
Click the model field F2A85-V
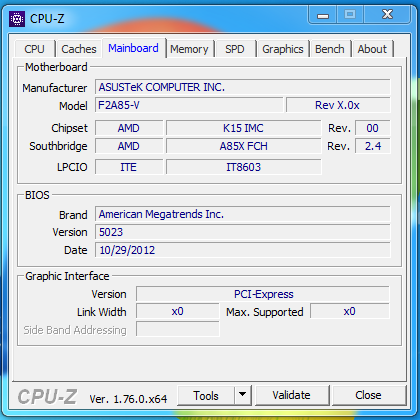[189, 105]
